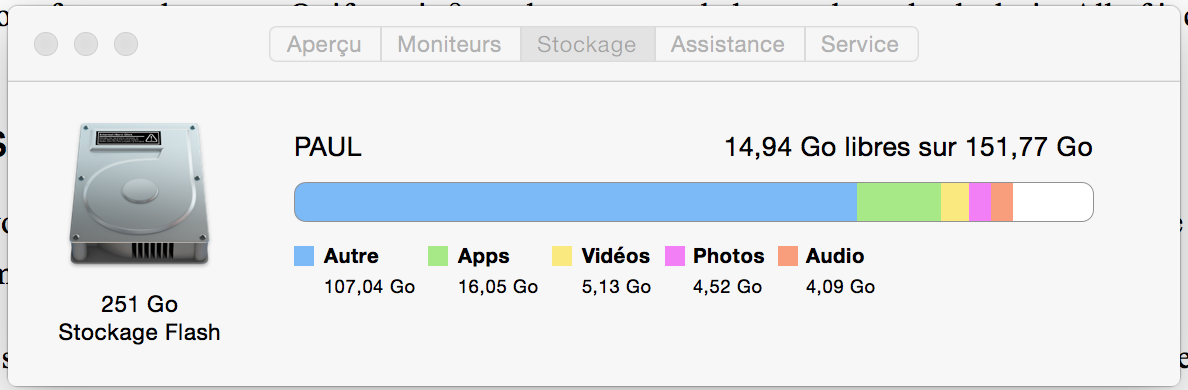This screenshot has width=1188, height=390.
Task: Click the orange Audio legend swatch
Action: tap(788, 256)
